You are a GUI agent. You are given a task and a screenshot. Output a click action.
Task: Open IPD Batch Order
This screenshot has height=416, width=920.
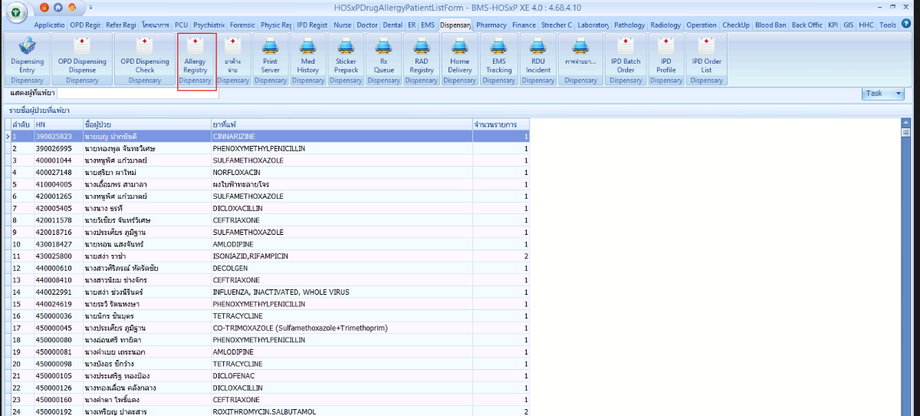click(625, 58)
